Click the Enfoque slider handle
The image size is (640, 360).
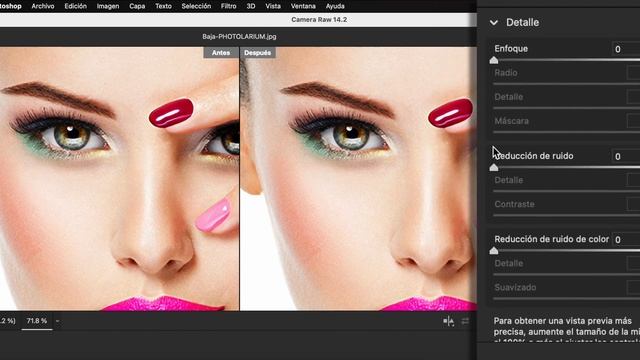(x=494, y=60)
